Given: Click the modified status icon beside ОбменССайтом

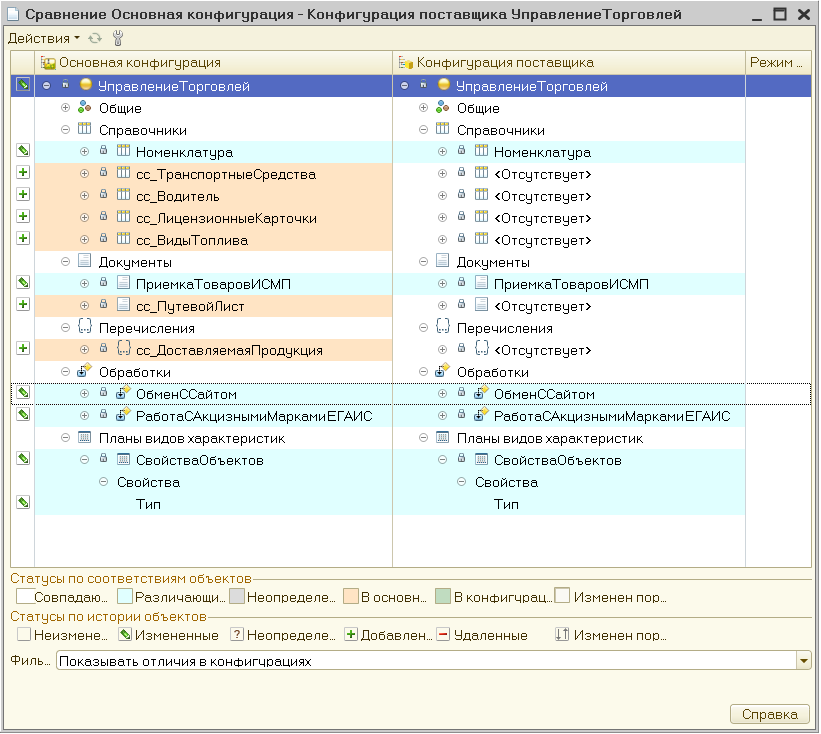Looking at the screenshot, I should tap(22, 394).
